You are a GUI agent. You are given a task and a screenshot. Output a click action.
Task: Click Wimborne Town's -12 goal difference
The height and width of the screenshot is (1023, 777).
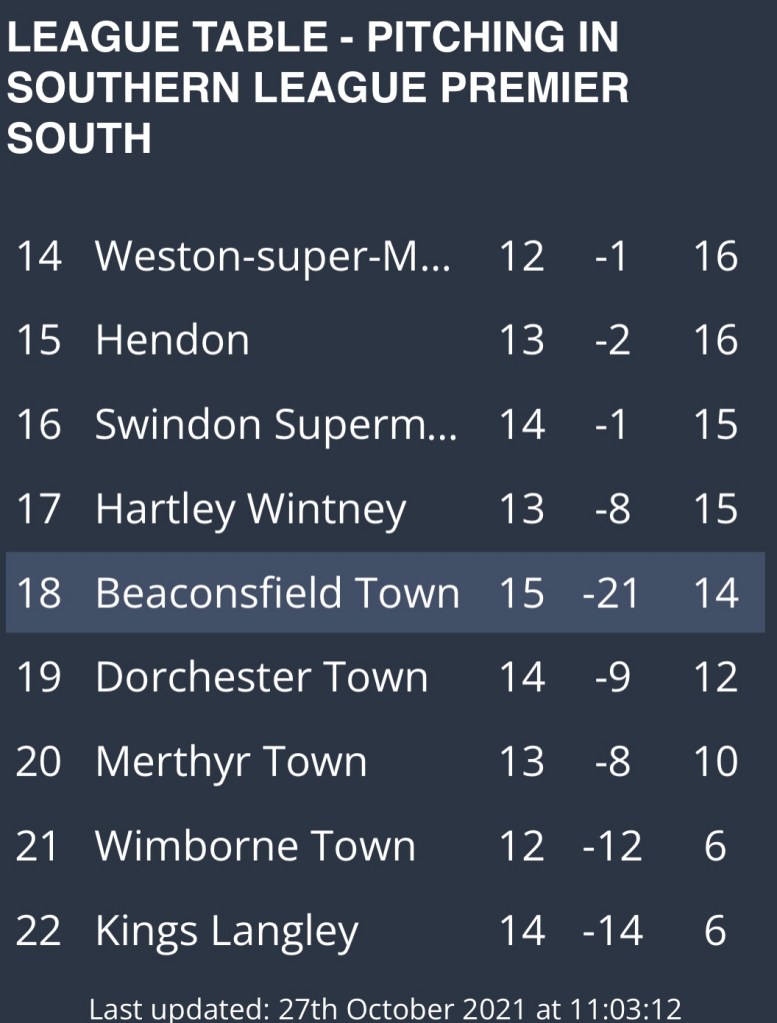(x=610, y=847)
